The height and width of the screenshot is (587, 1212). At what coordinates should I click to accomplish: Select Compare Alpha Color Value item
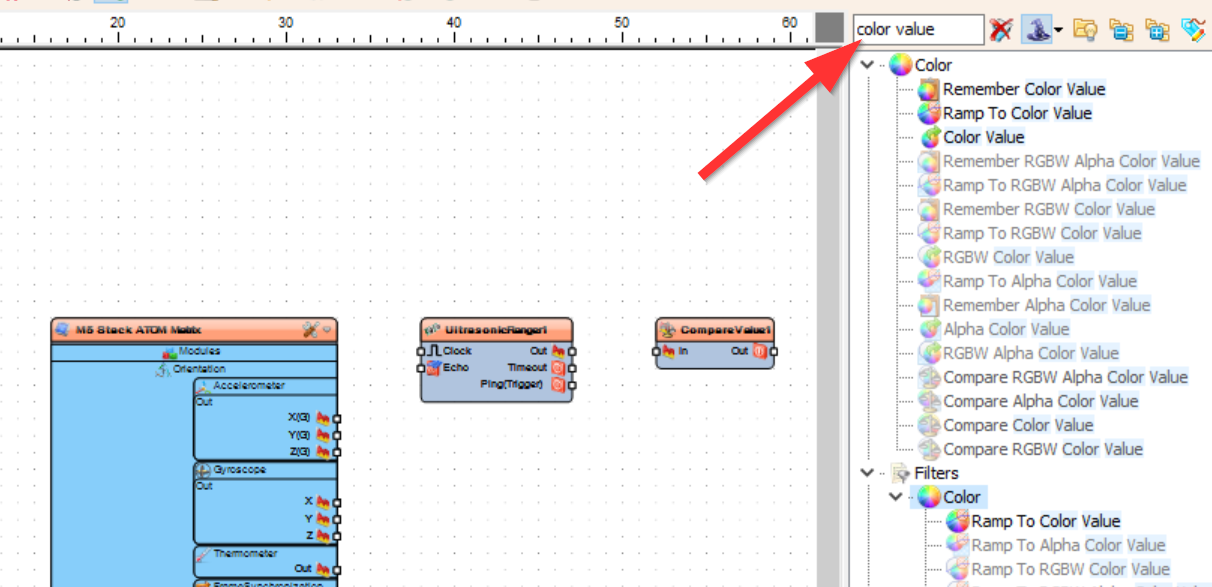pos(1041,401)
